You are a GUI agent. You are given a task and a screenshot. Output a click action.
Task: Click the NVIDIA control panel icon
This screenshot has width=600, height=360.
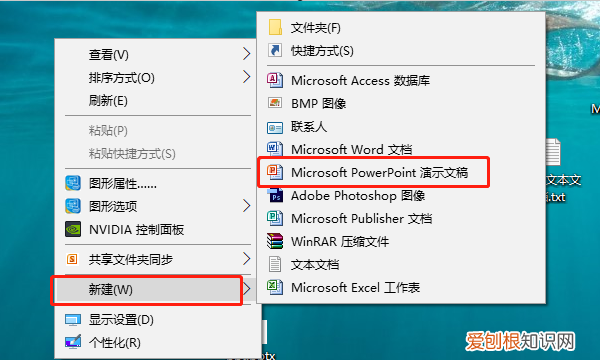point(73,229)
